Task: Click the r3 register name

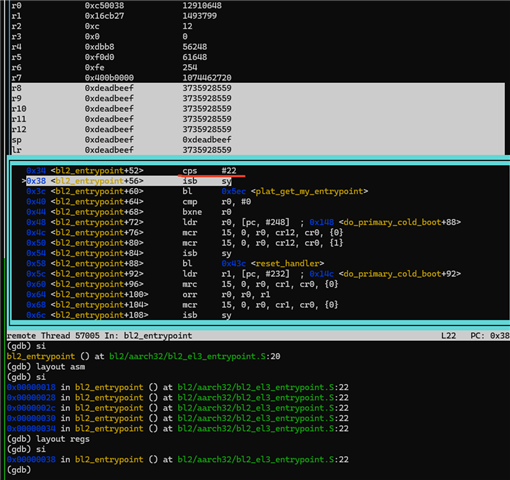Action: coord(16,37)
